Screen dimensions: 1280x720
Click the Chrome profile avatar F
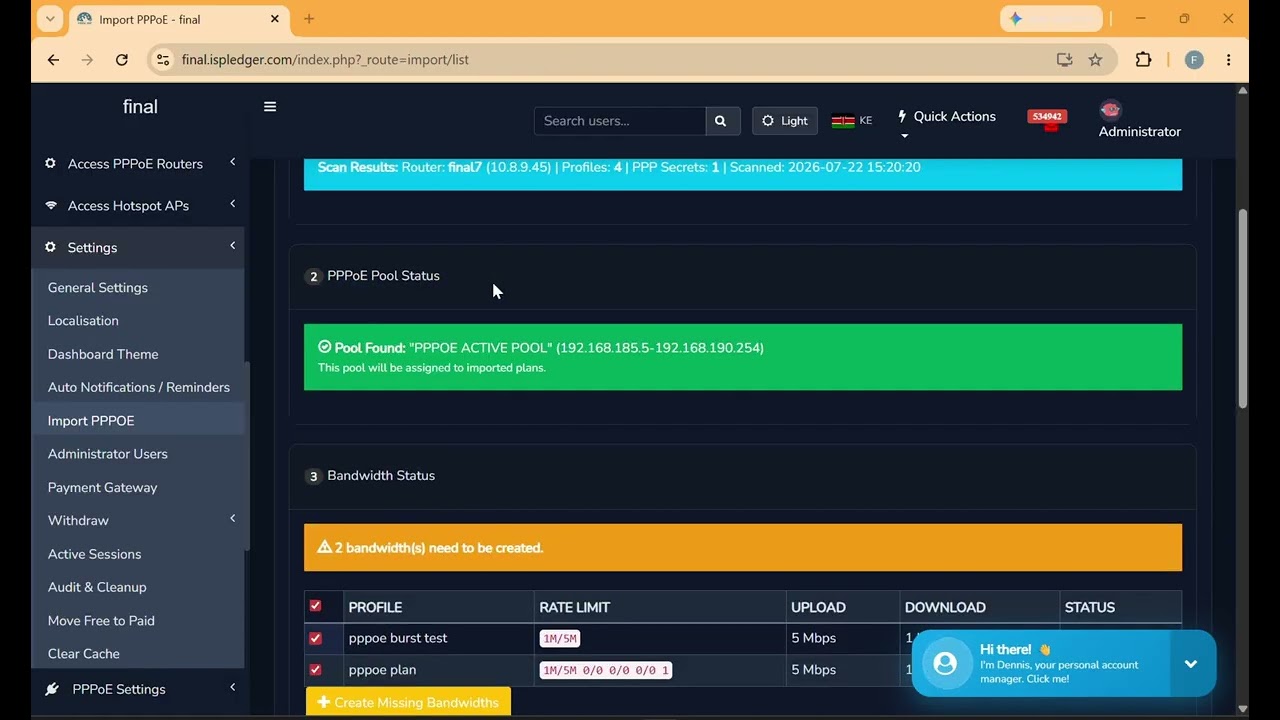click(1194, 60)
